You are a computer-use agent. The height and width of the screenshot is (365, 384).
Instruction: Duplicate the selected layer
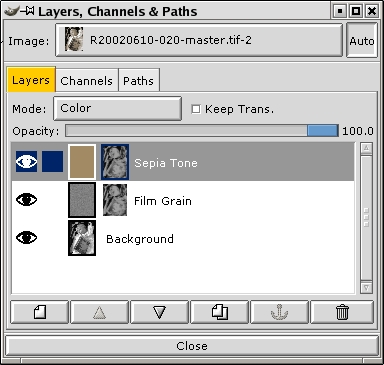[219, 312]
